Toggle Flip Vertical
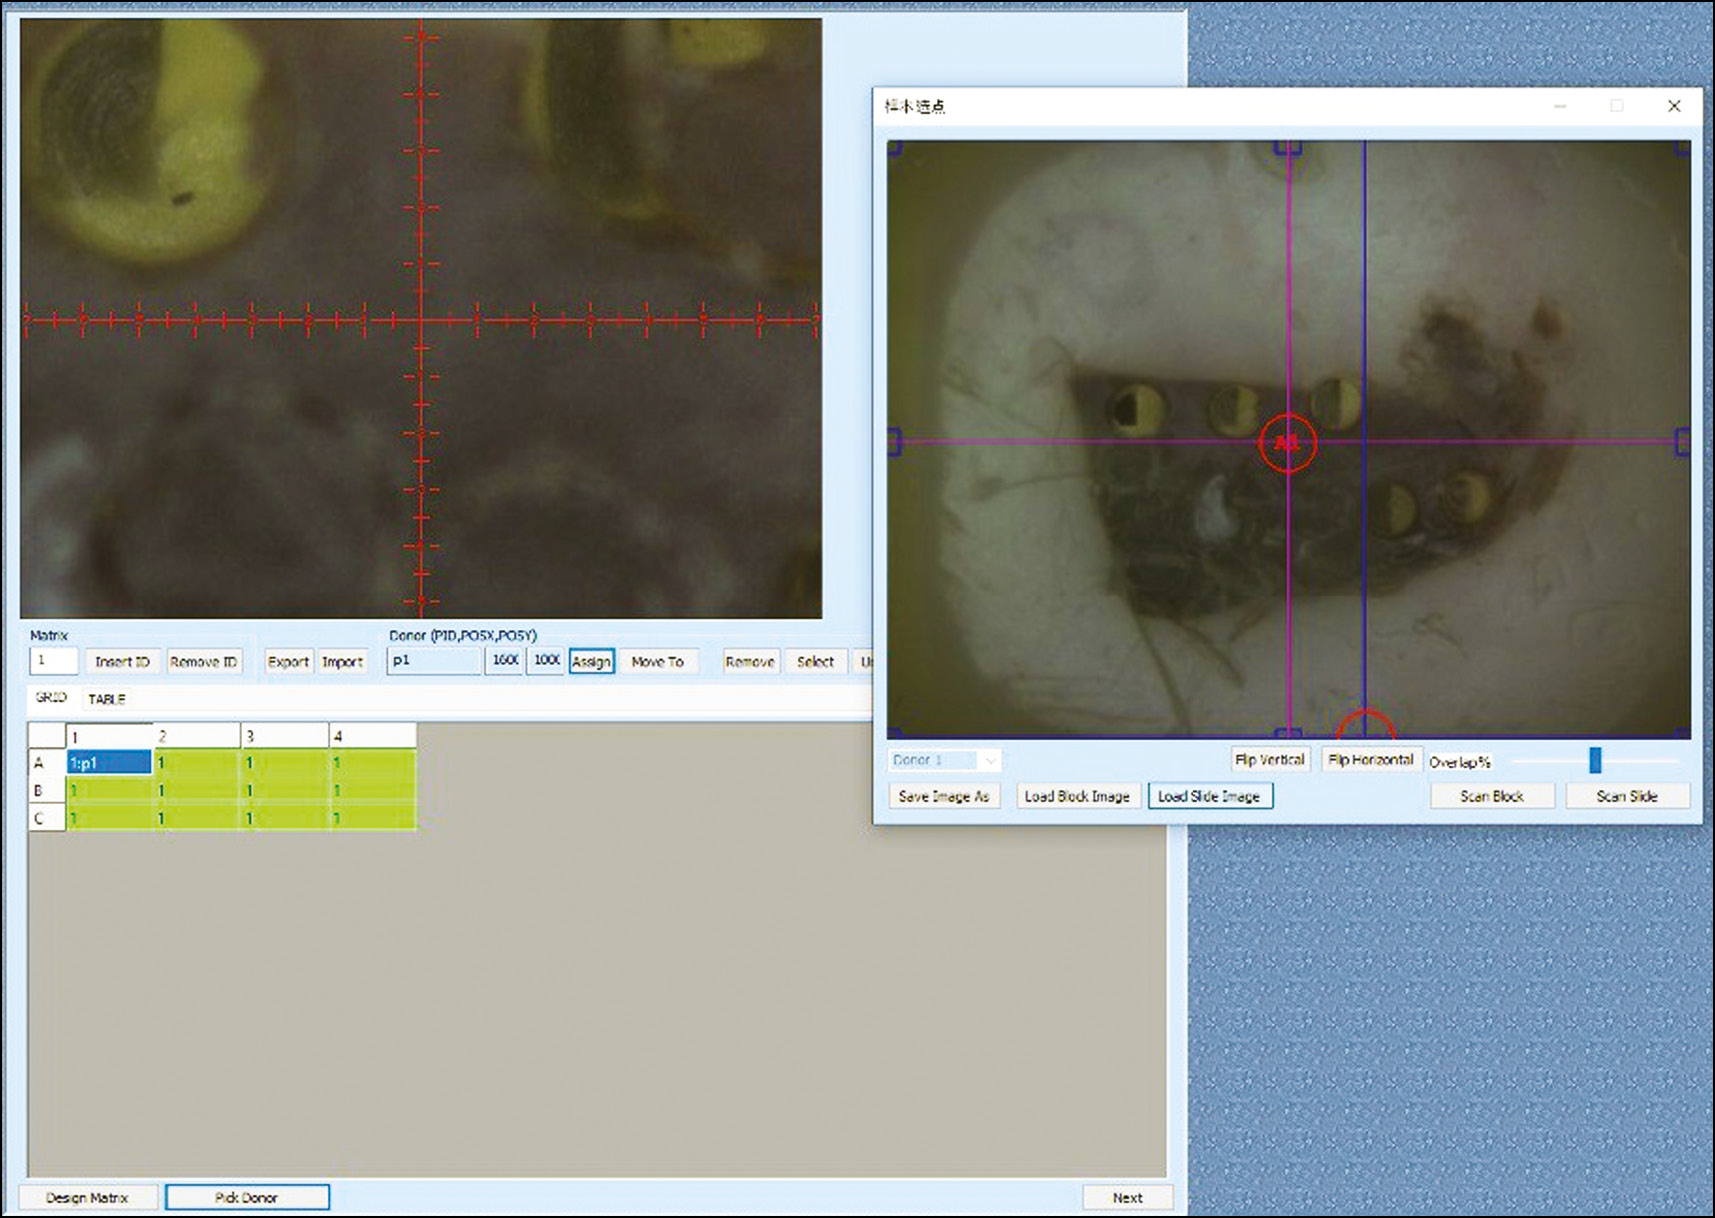The image size is (1715, 1218). (1269, 760)
